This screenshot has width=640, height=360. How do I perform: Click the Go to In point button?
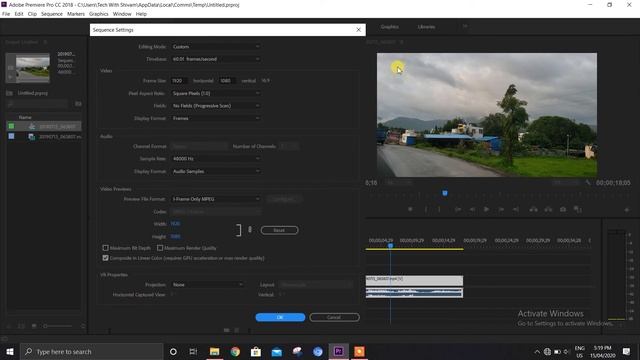point(458,209)
